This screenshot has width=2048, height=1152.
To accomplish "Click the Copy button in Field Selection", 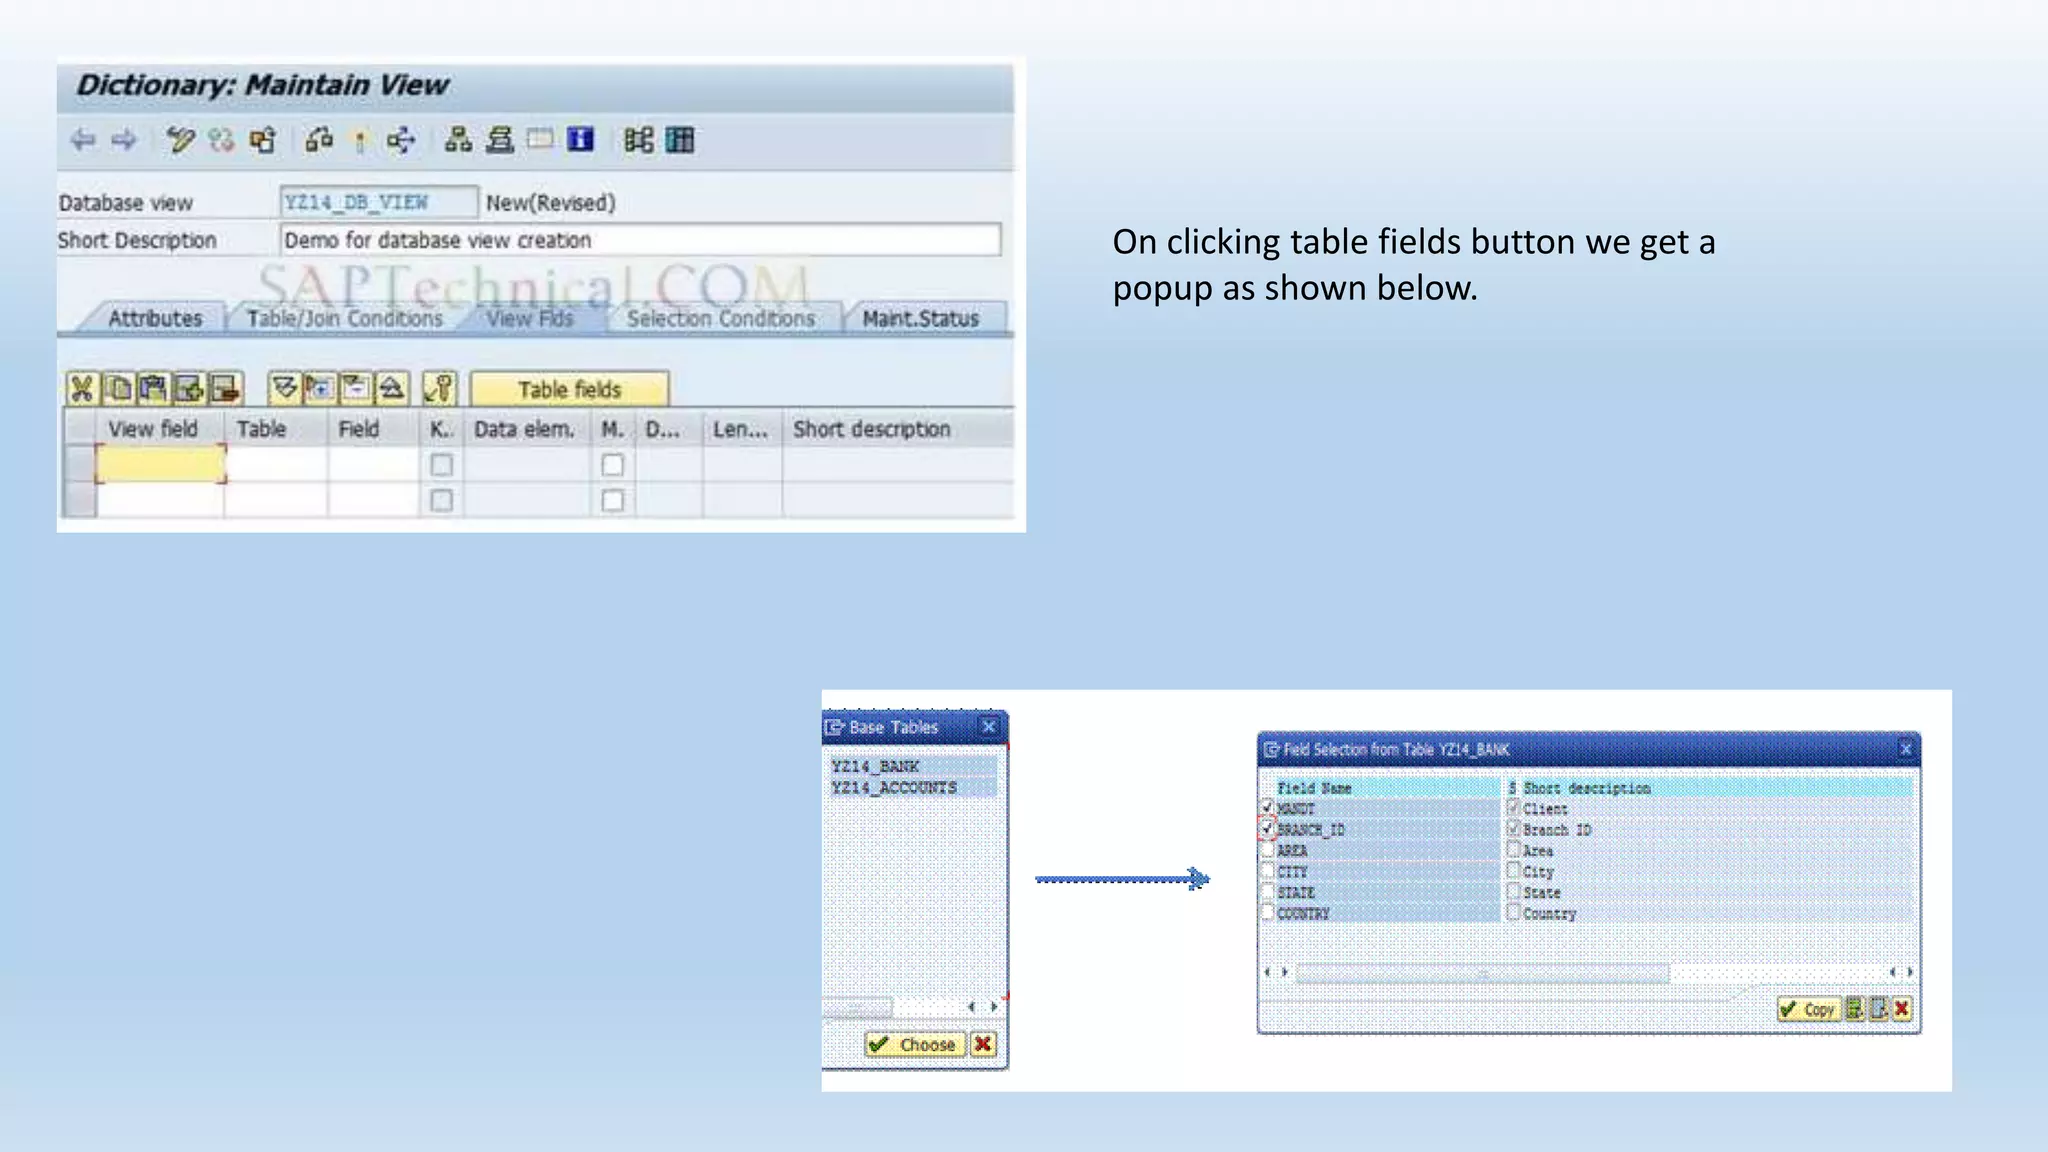I will pyautogui.click(x=1809, y=1009).
